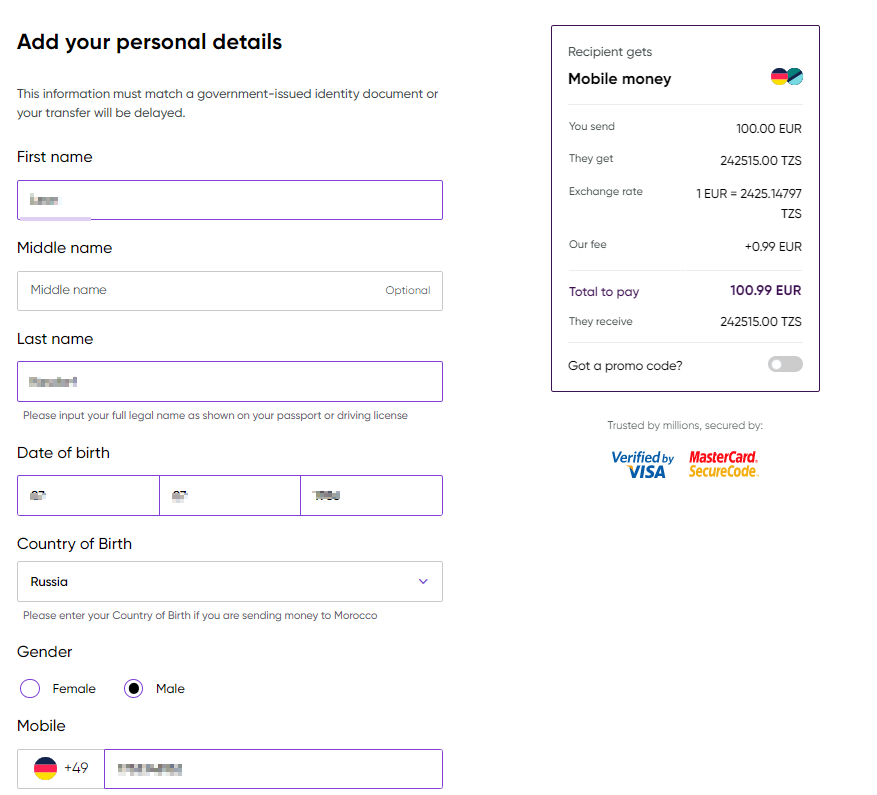Click the birth month field
The width and height of the screenshot is (877, 795).
point(229,495)
